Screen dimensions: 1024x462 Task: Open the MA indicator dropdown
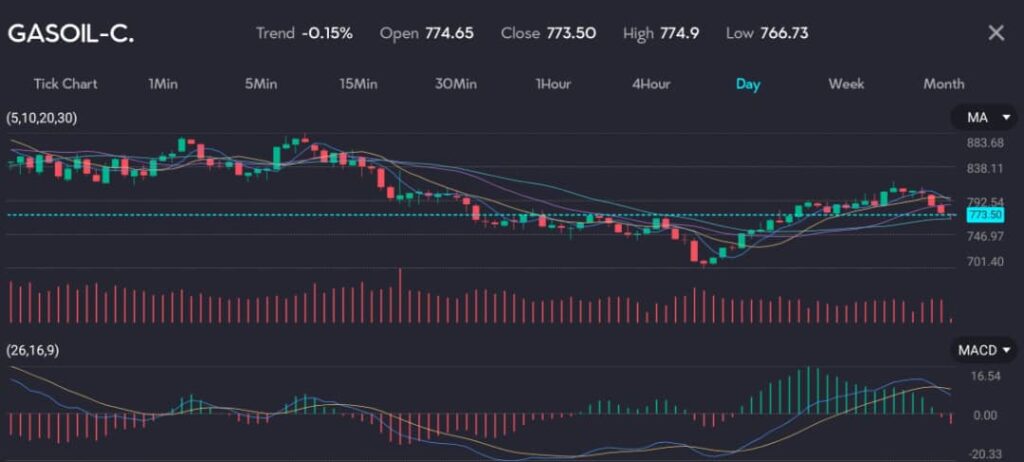click(x=983, y=118)
